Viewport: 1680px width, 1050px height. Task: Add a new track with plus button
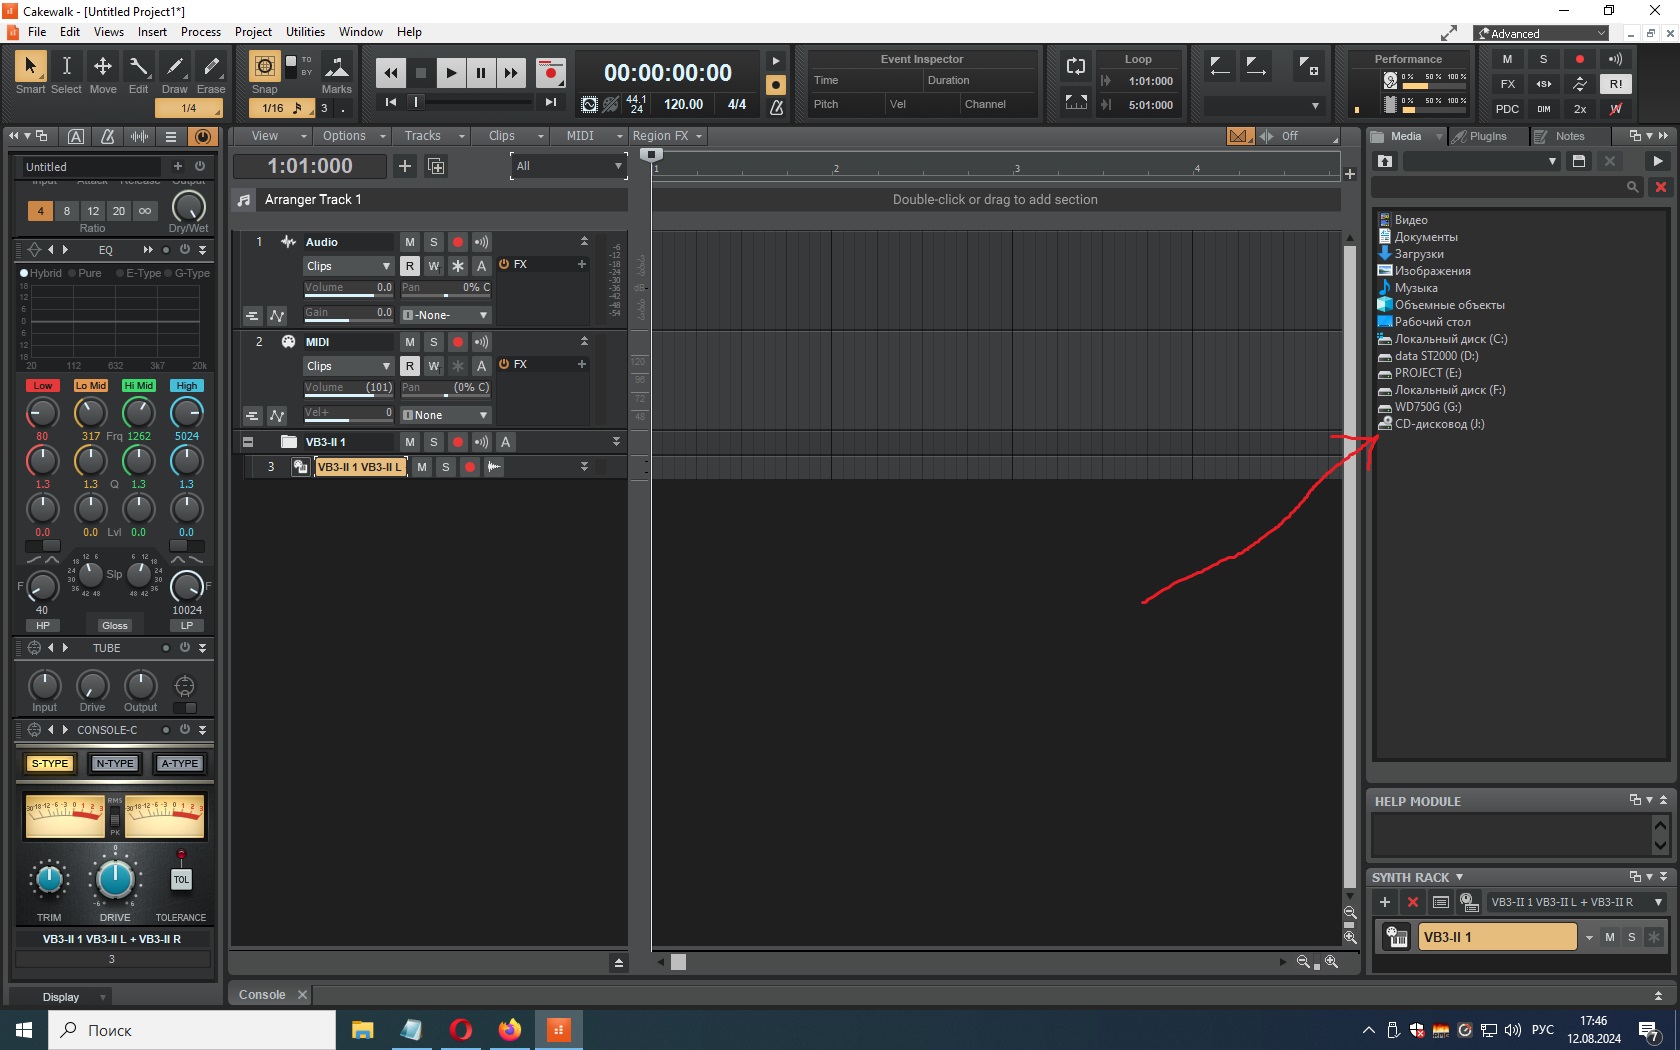click(405, 166)
